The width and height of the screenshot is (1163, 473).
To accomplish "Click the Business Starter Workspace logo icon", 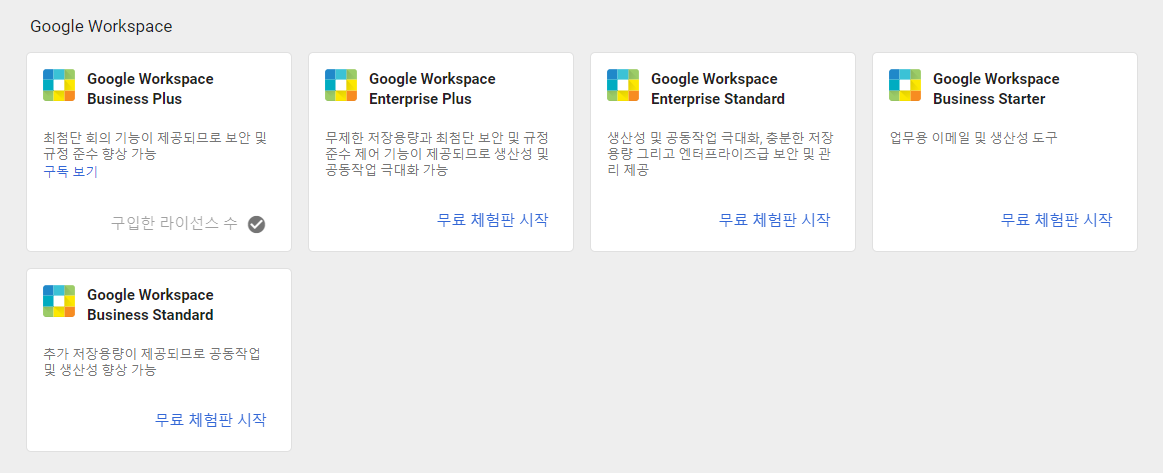I will (905, 85).
